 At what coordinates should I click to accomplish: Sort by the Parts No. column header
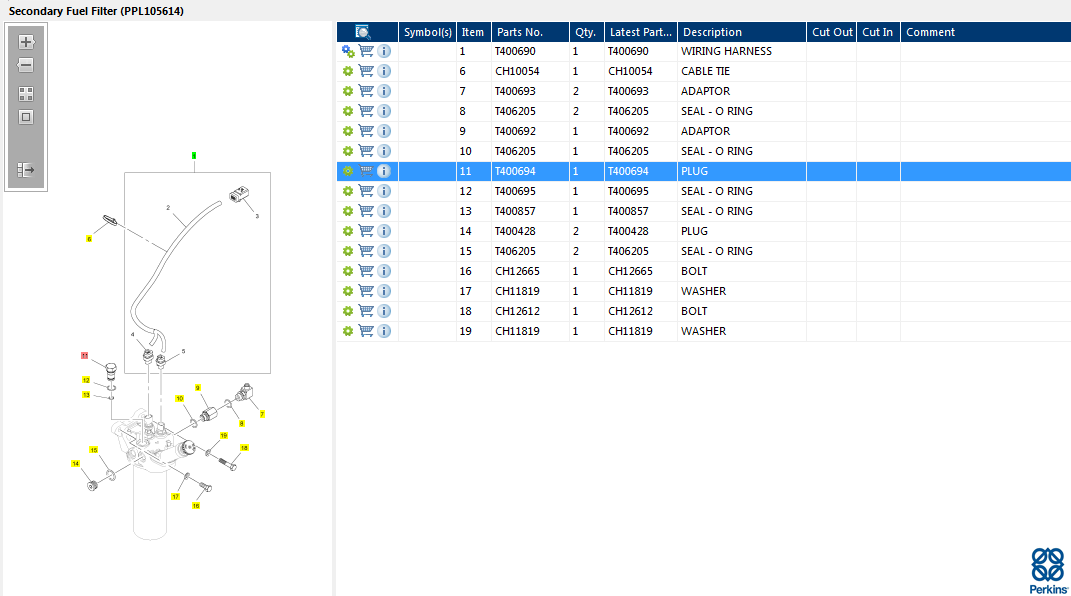click(530, 32)
